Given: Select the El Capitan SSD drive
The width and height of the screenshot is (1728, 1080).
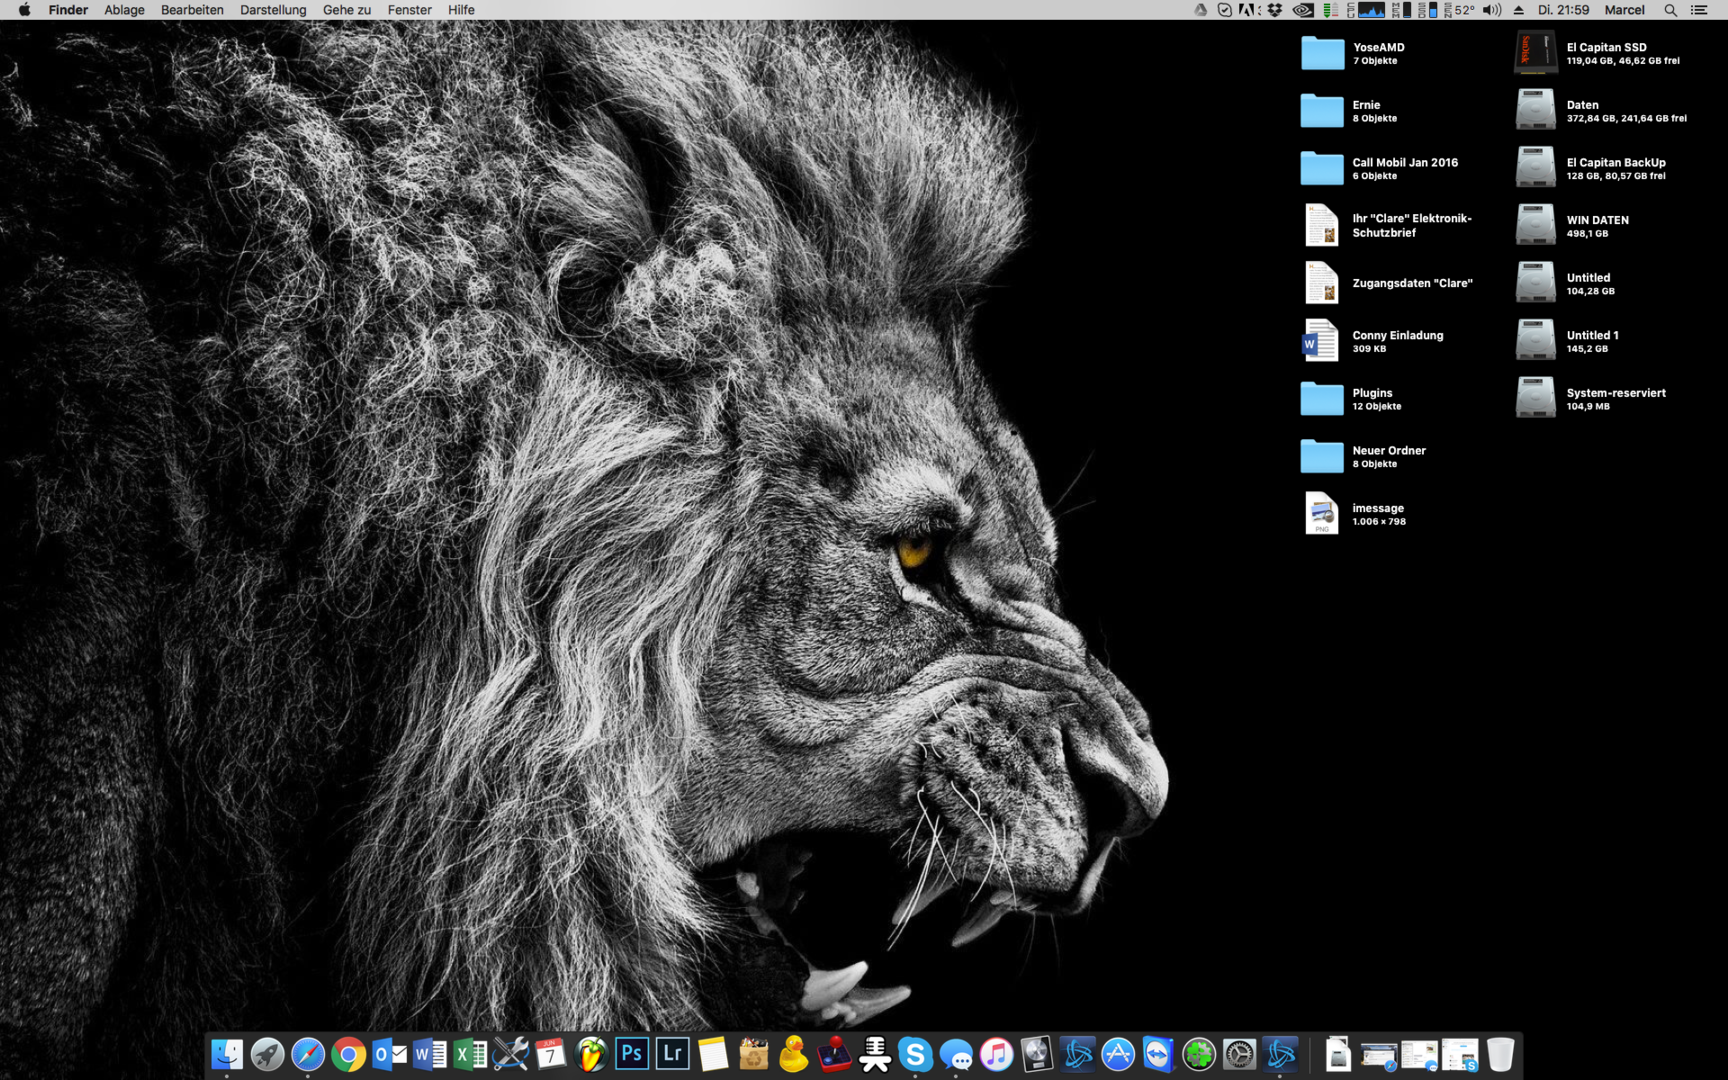Looking at the screenshot, I should pos(1535,53).
